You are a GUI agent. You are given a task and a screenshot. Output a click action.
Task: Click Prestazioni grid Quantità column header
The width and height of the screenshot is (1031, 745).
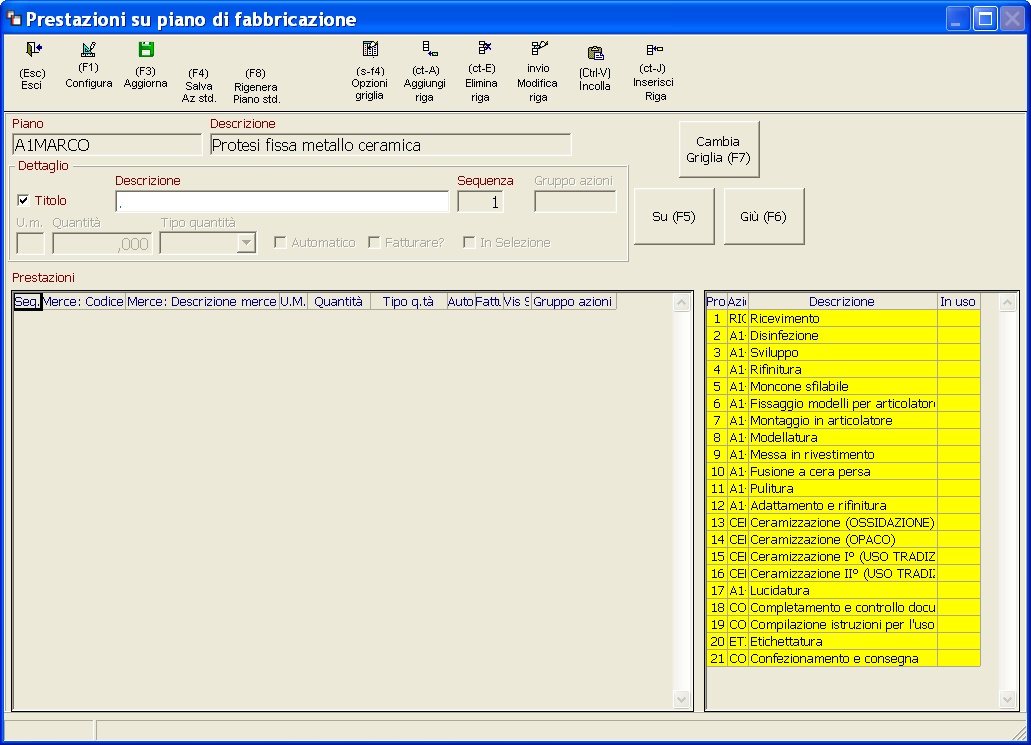click(x=339, y=302)
